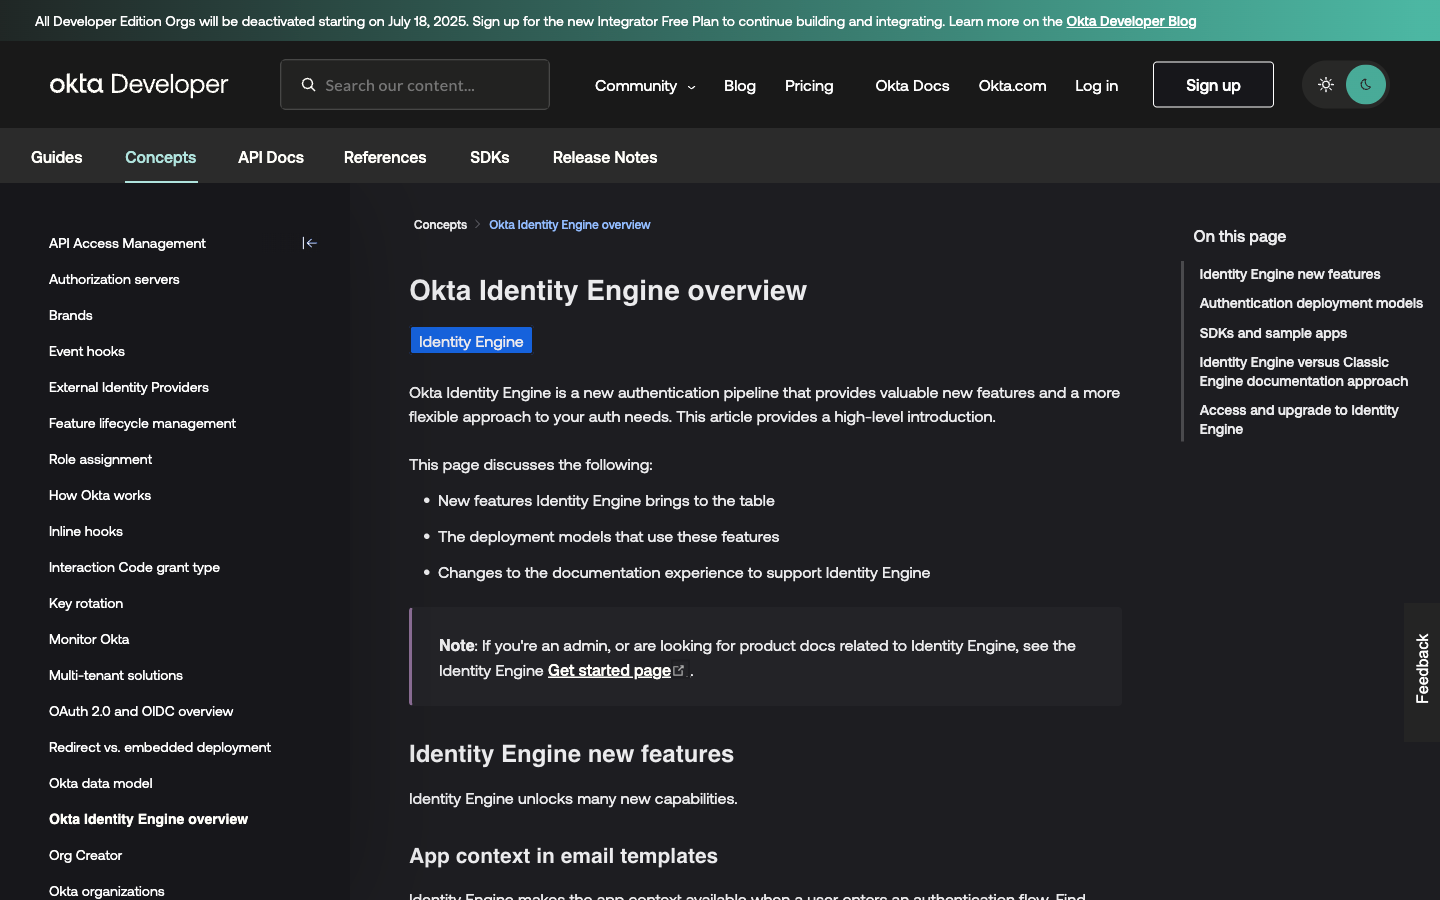1440x900 pixels.
Task: Click the Identity Engine new features heading
Action: click(x=571, y=754)
